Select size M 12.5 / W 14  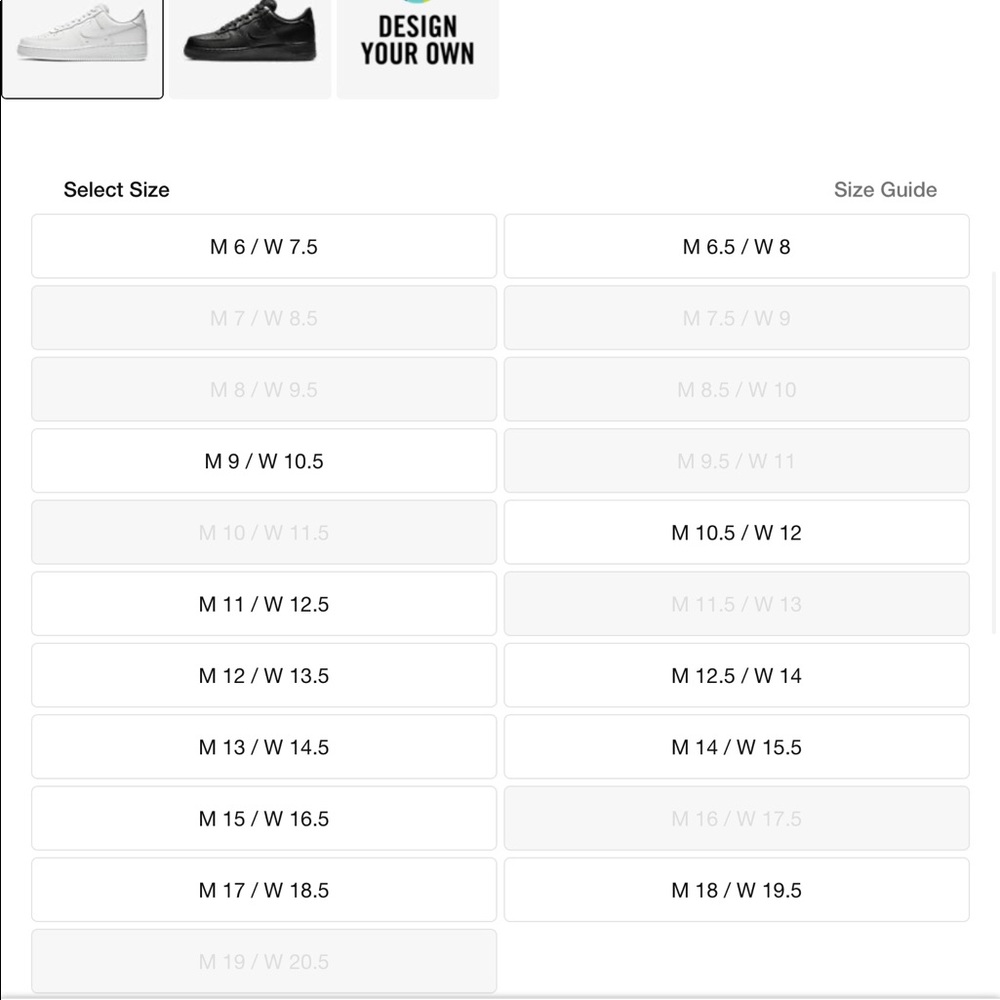pos(736,675)
